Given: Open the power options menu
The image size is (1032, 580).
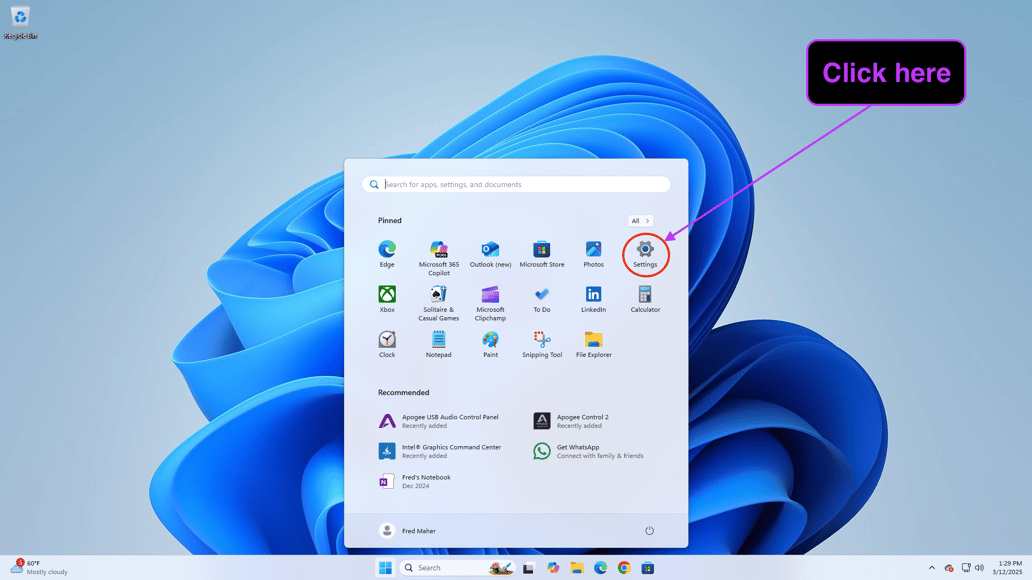Looking at the screenshot, I should [x=648, y=531].
